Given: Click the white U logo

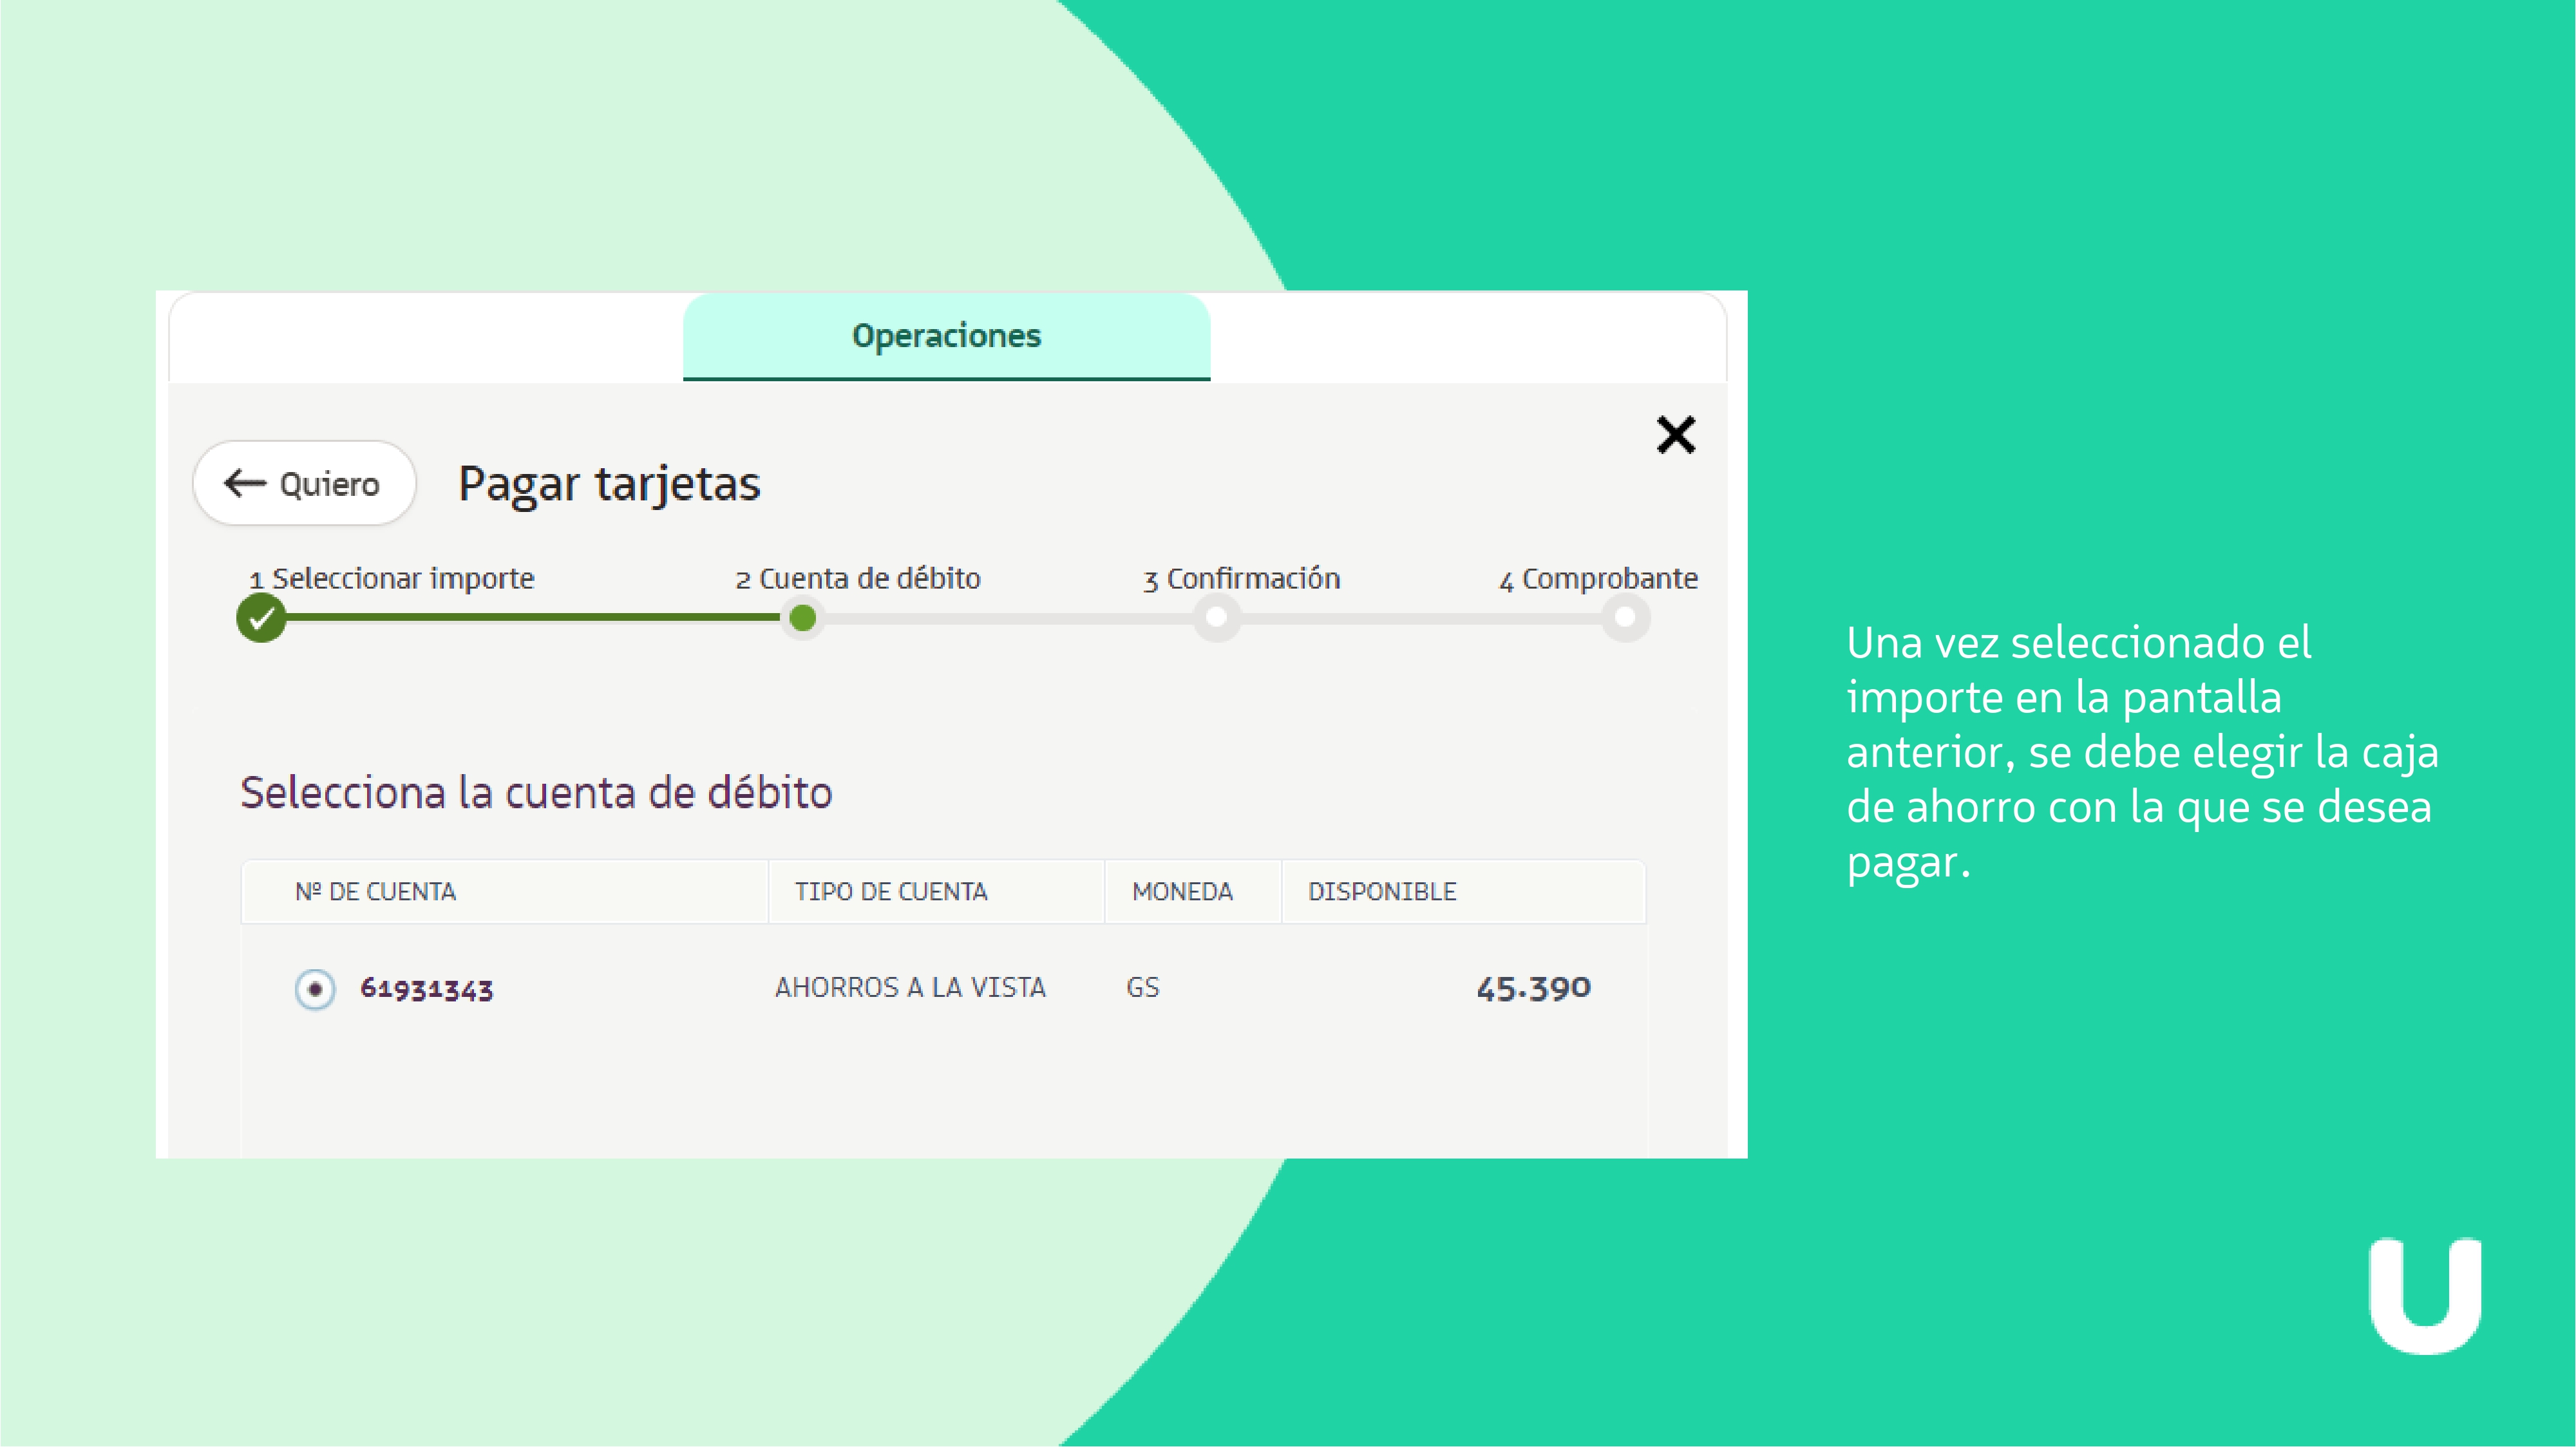Looking at the screenshot, I should coord(2425,1296).
